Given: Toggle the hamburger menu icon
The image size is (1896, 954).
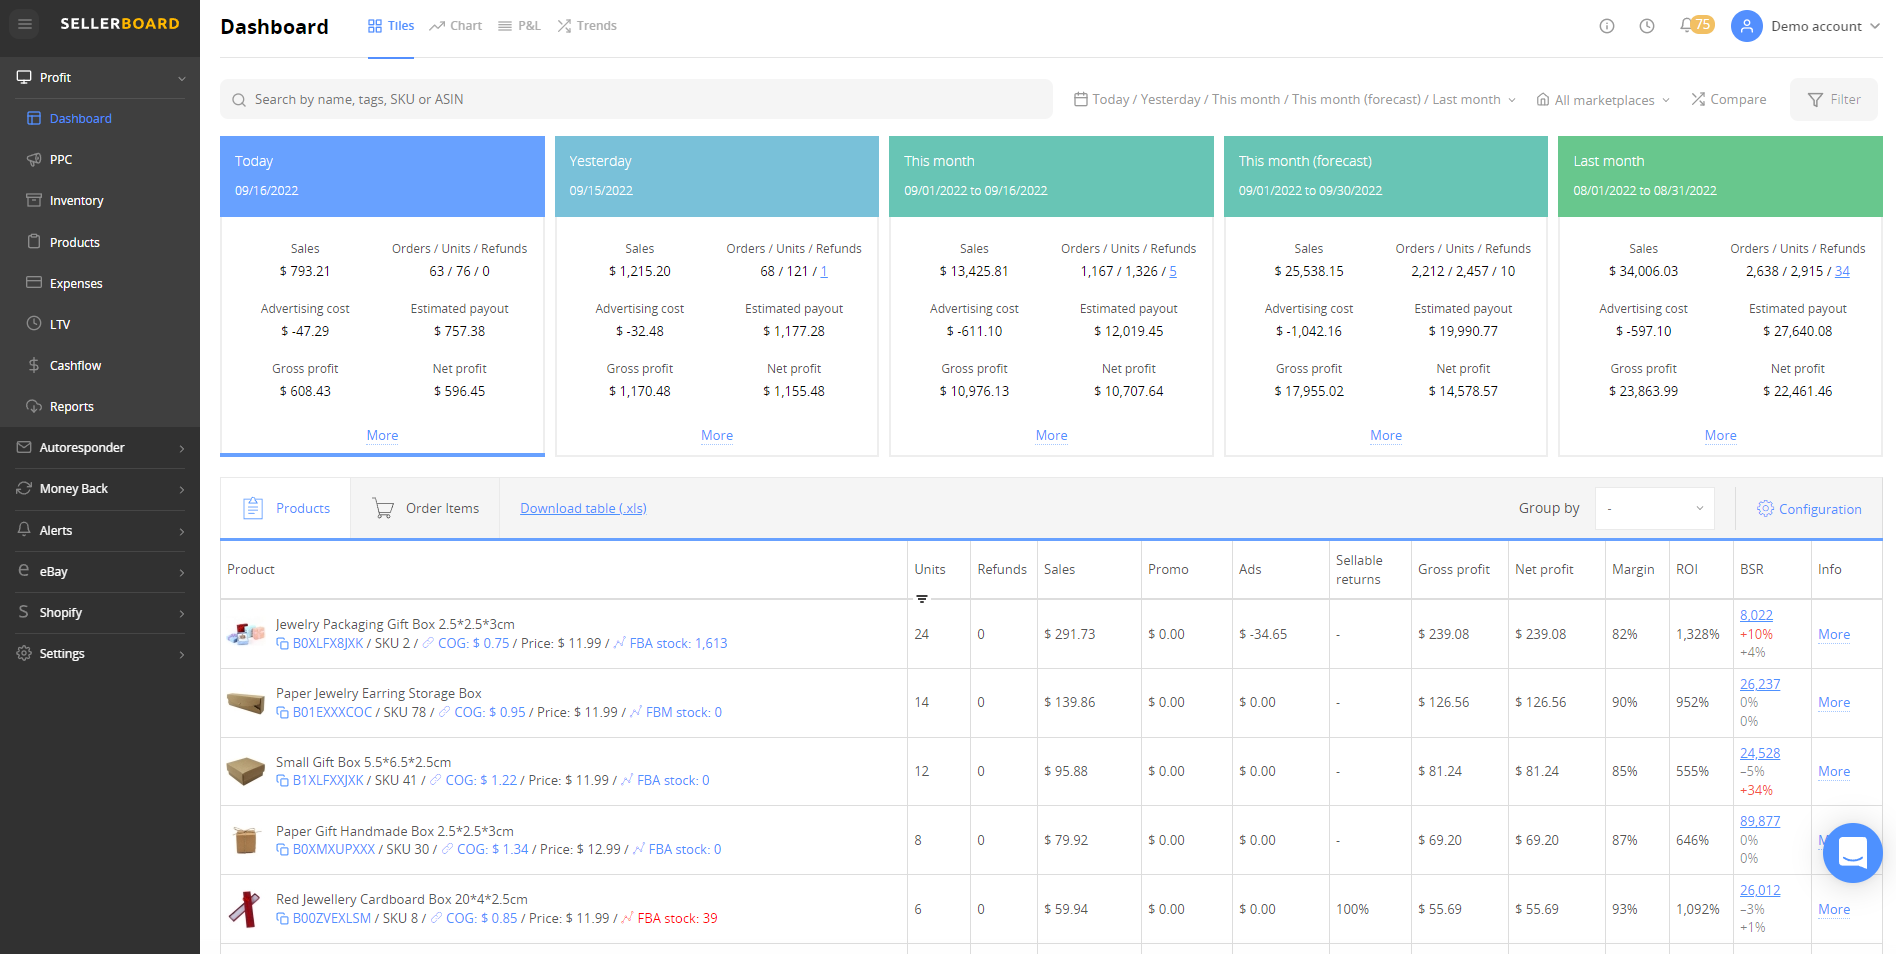Looking at the screenshot, I should (25, 24).
